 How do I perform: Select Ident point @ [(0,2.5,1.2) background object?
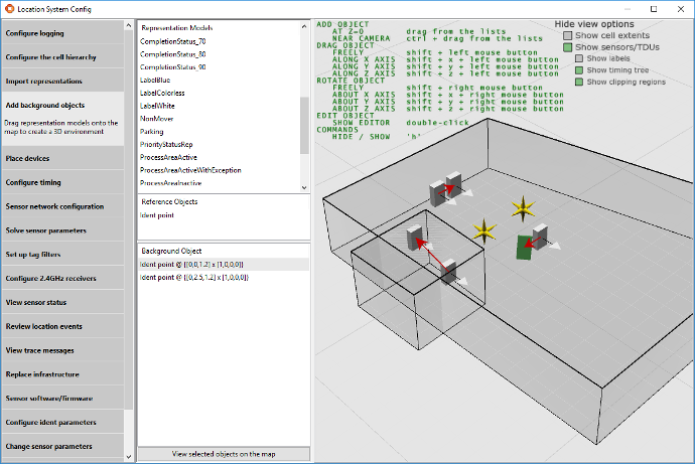pos(223,277)
